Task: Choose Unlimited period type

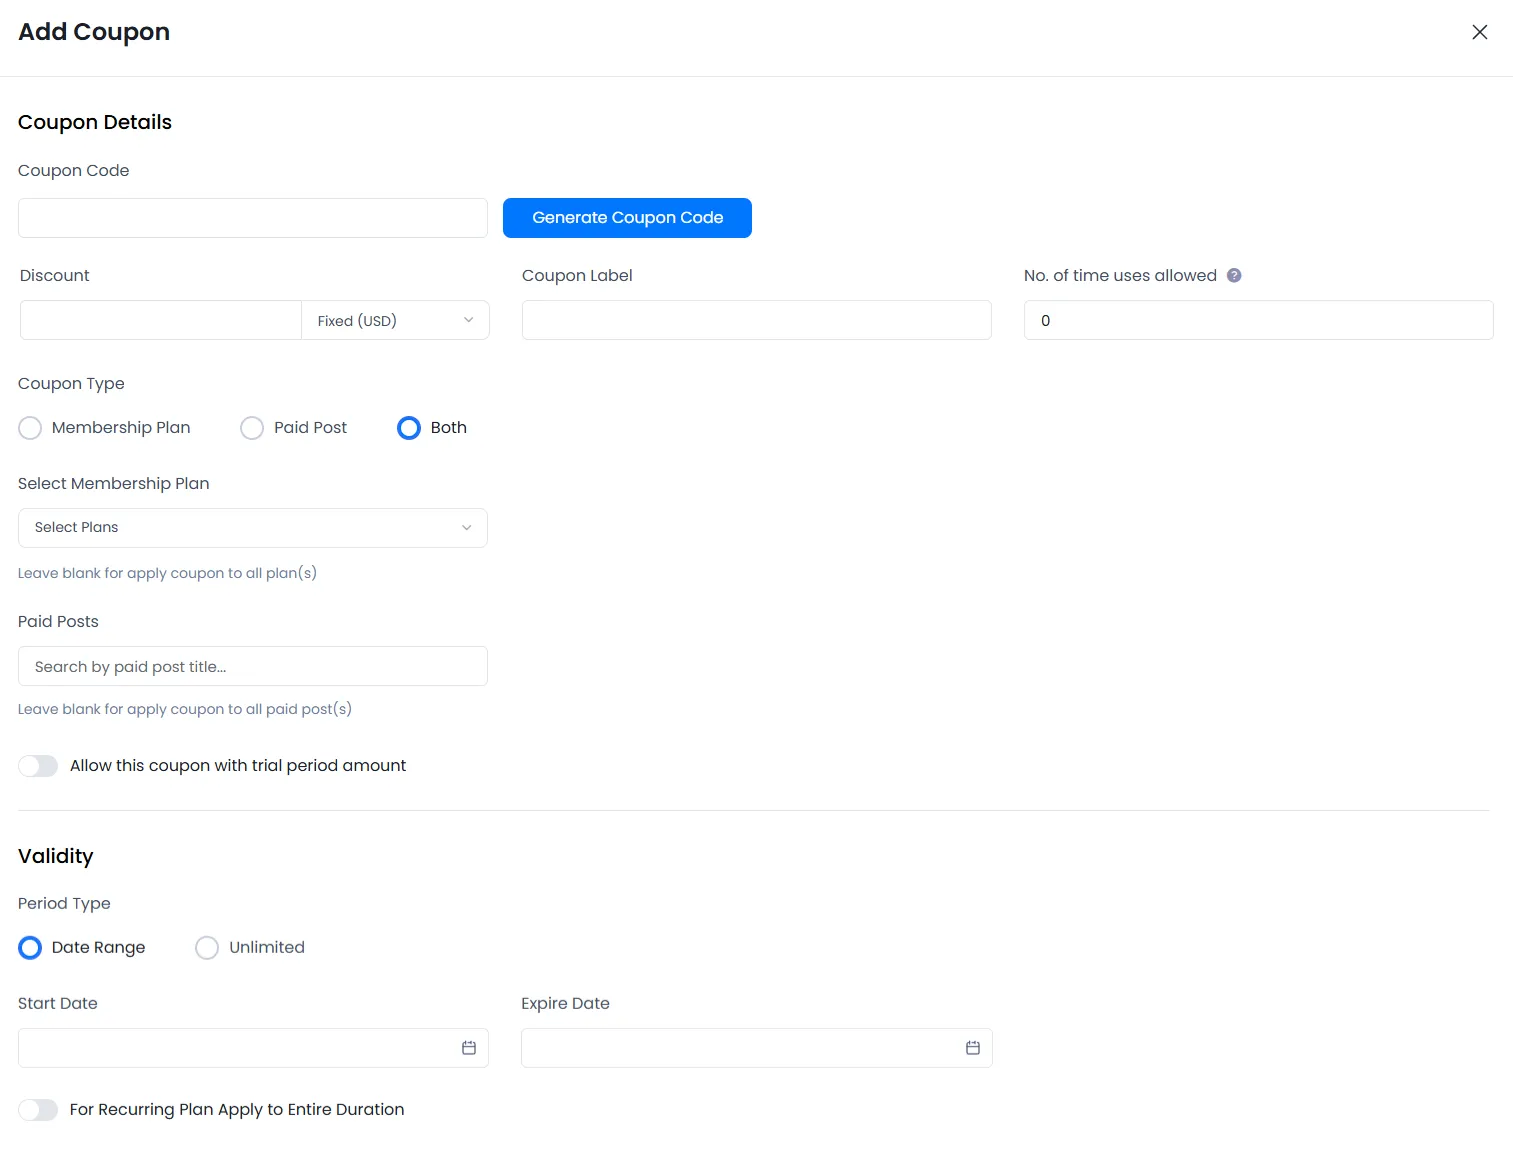Action: point(207,947)
